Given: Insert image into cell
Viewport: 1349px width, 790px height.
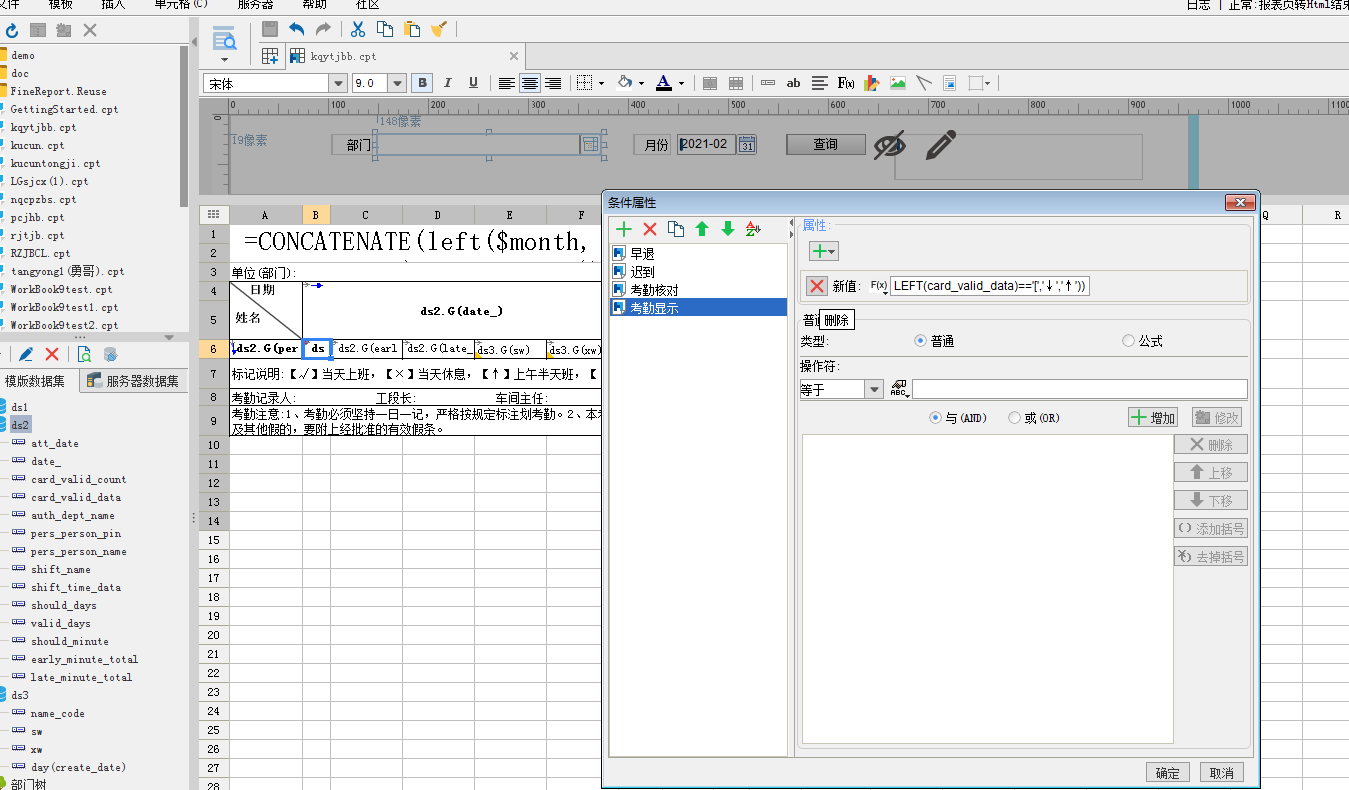Looking at the screenshot, I should [898, 83].
